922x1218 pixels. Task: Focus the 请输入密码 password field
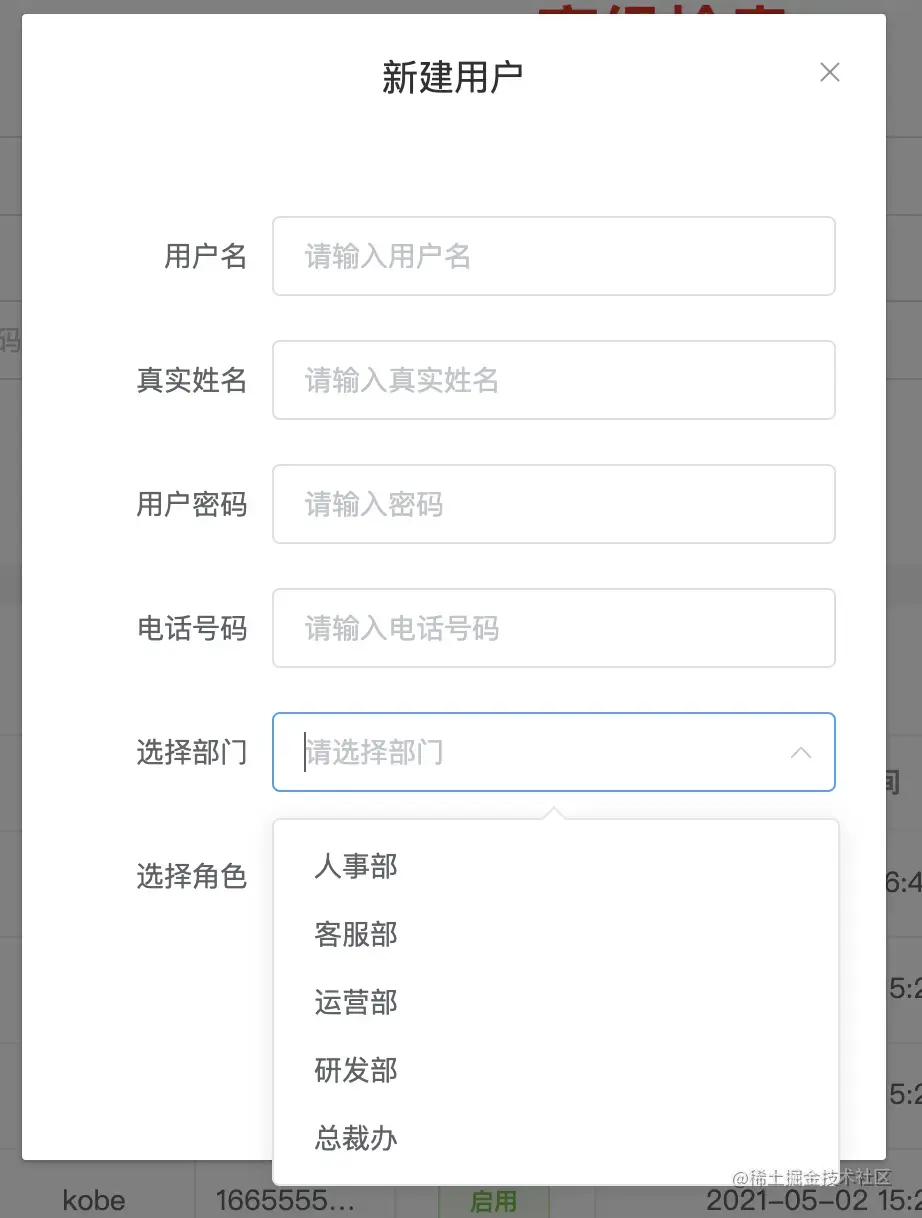click(554, 504)
